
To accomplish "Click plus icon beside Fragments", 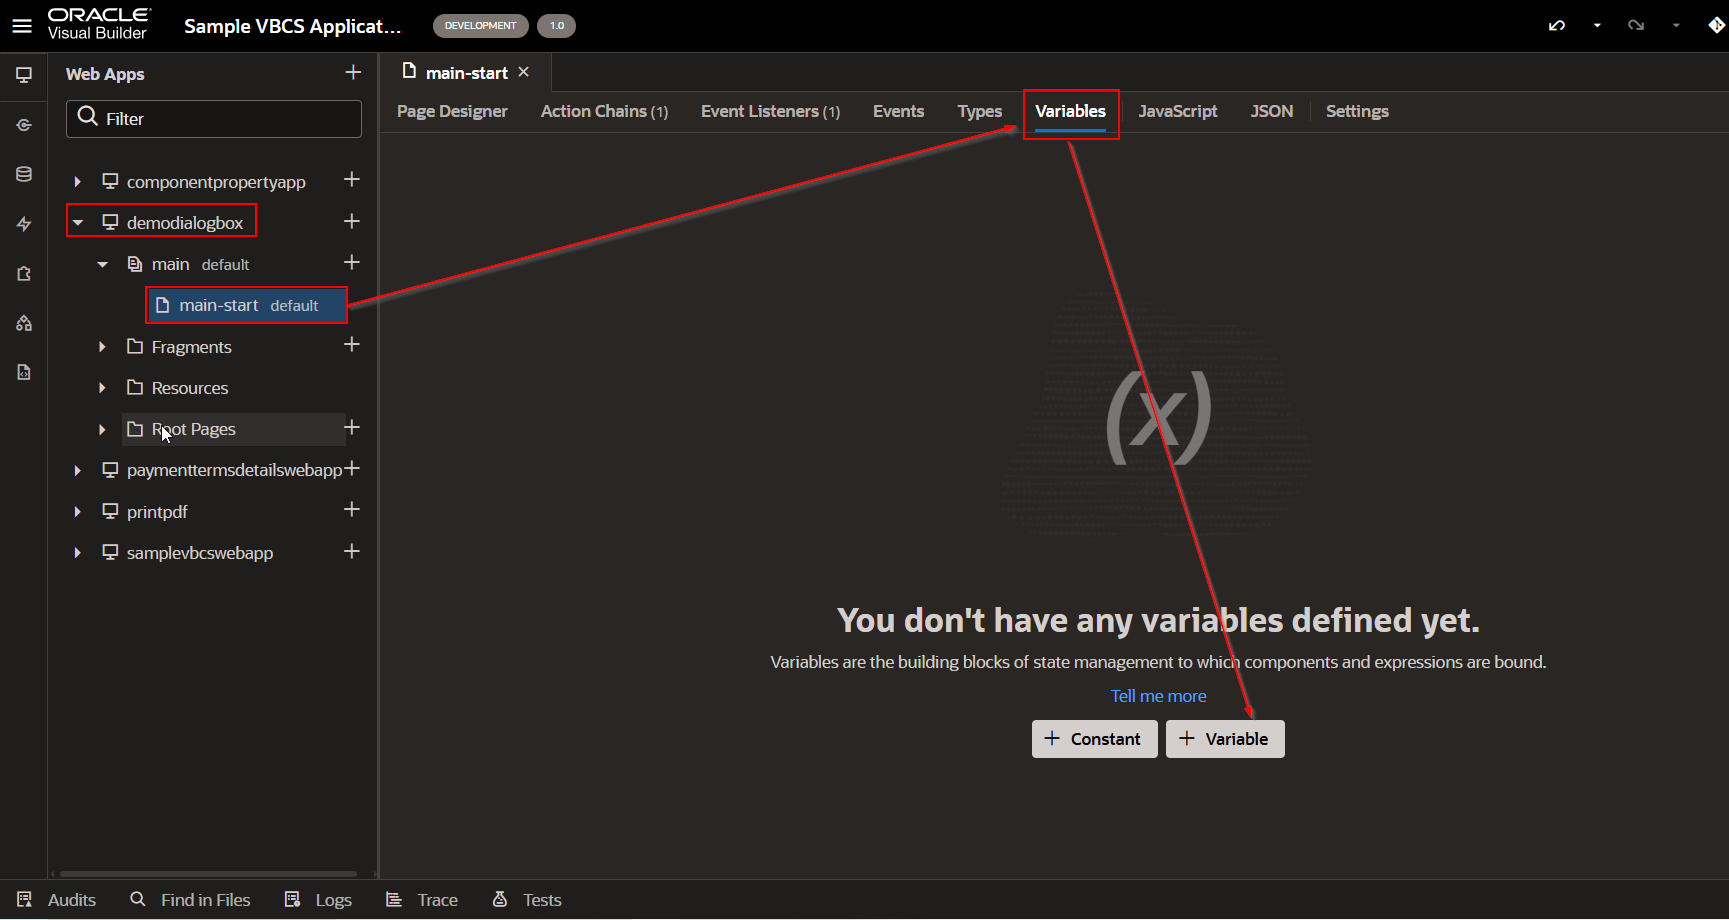I will pos(352,344).
